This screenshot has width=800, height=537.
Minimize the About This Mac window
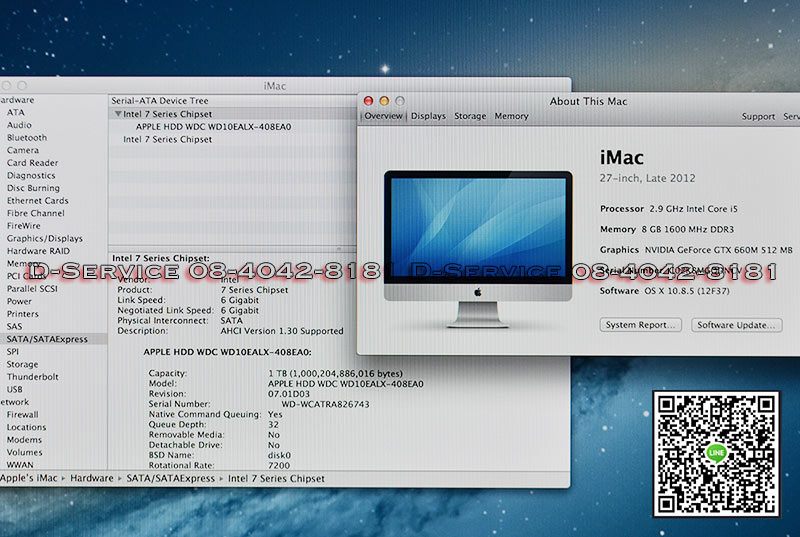pos(384,100)
